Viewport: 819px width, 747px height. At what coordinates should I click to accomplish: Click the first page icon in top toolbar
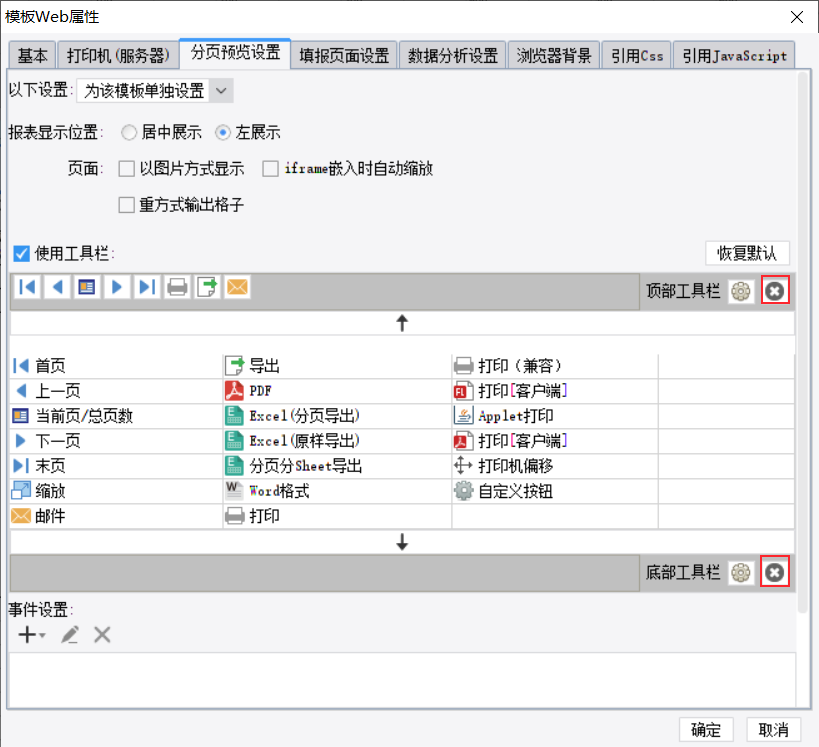(x=27, y=287)
